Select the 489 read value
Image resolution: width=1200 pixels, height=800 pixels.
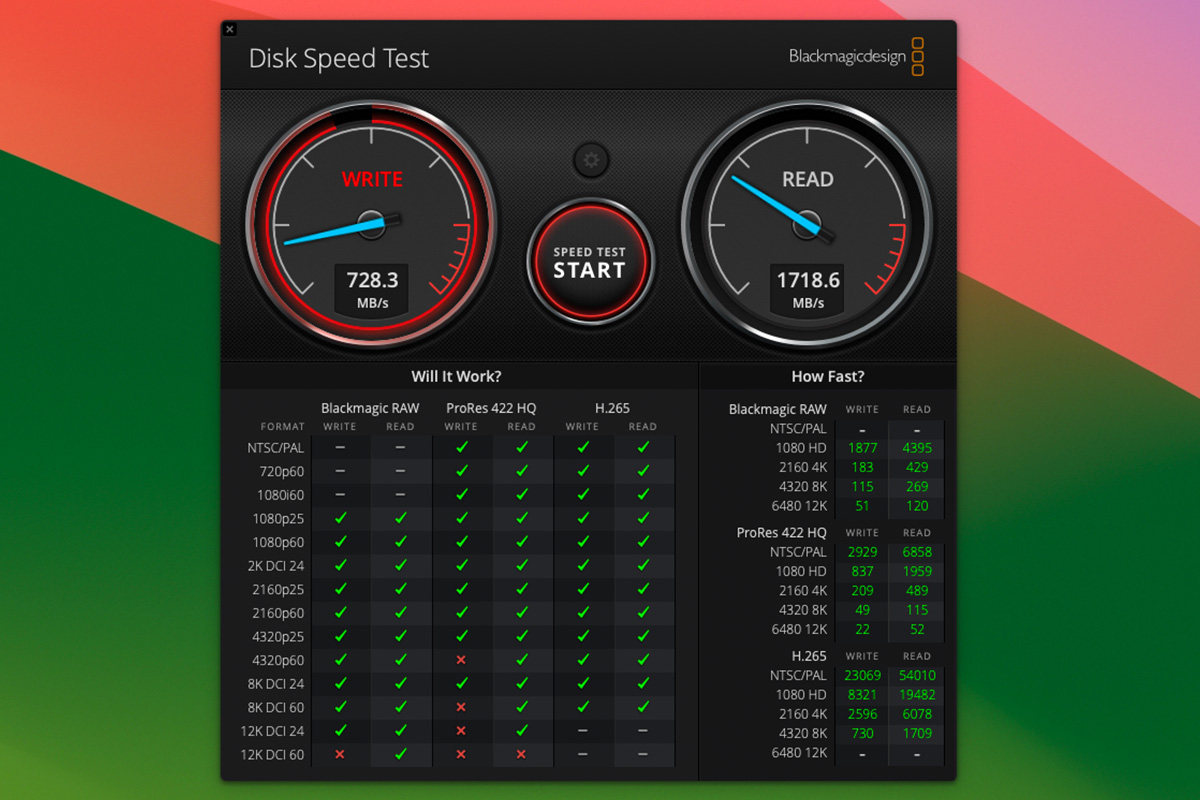[x=916, y=590]
